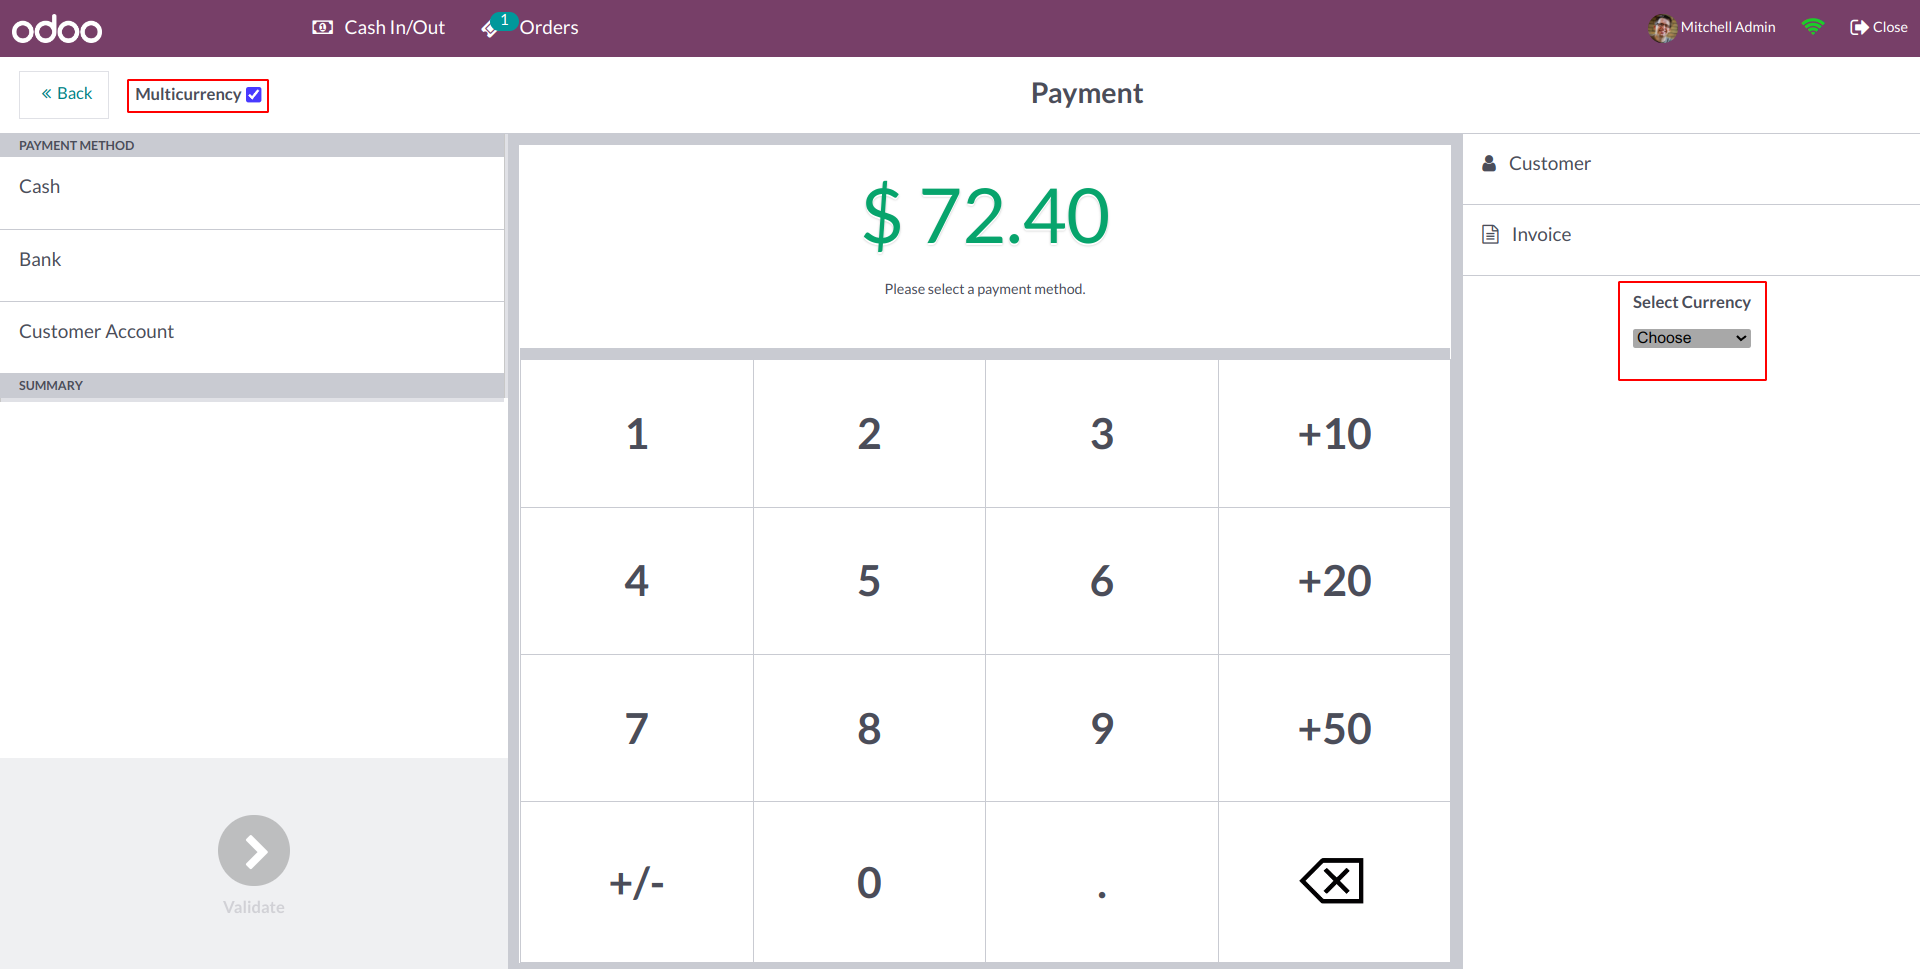Click the Invoice document icon
This screenshot has height=969, width=1920.
pyautogui.click(x=1490, y=235)
